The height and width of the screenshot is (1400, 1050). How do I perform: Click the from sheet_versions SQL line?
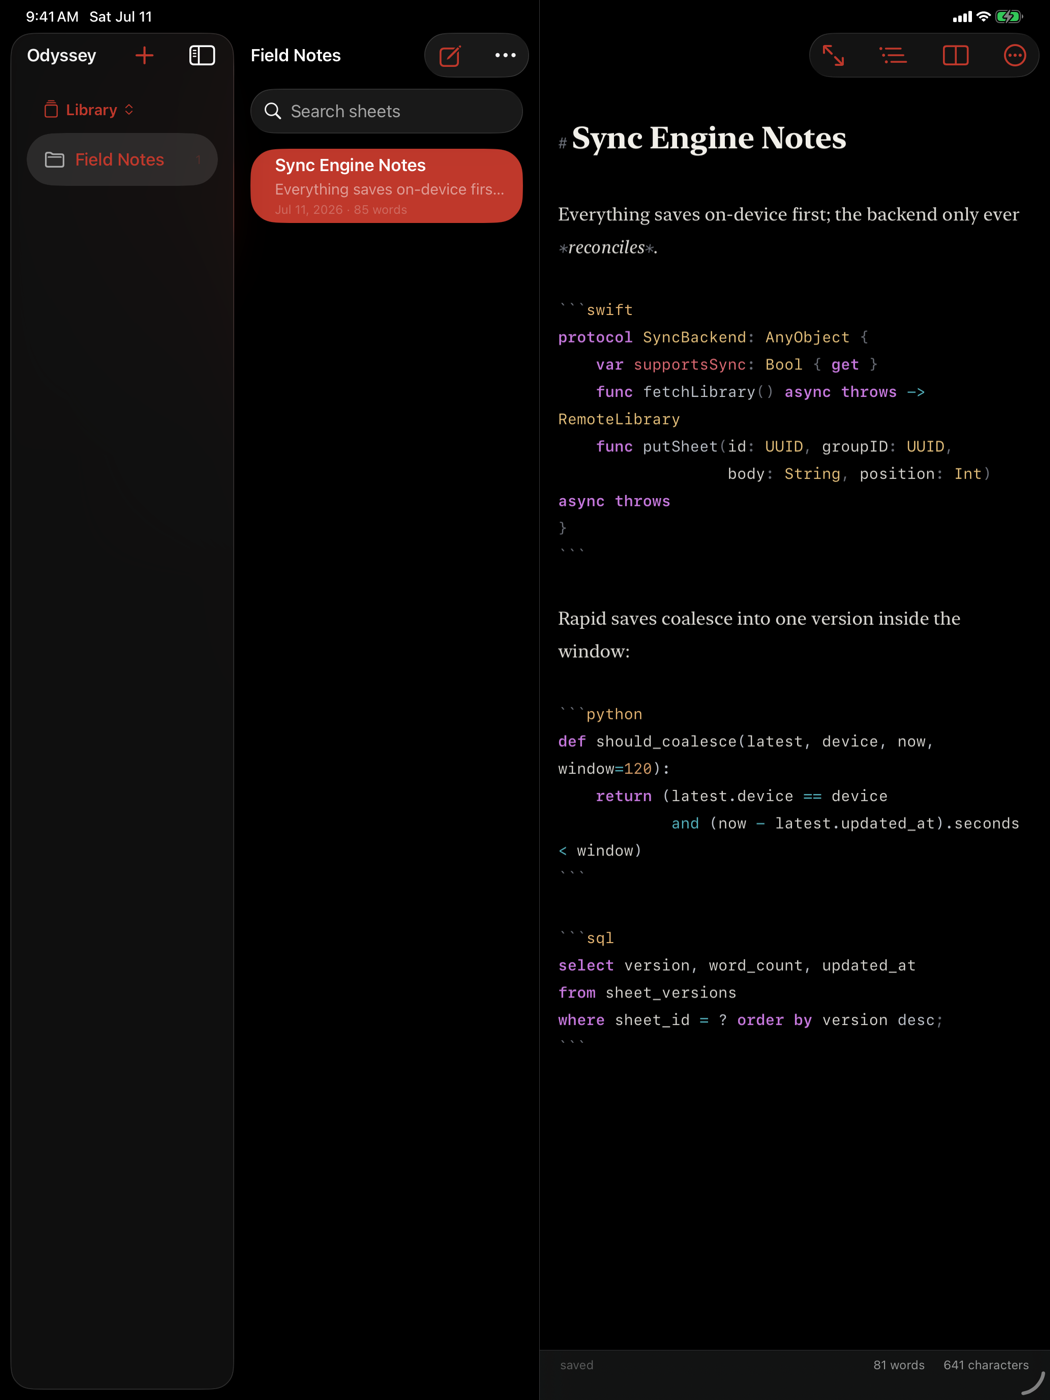pyautogui.click(x=647, y=993)
